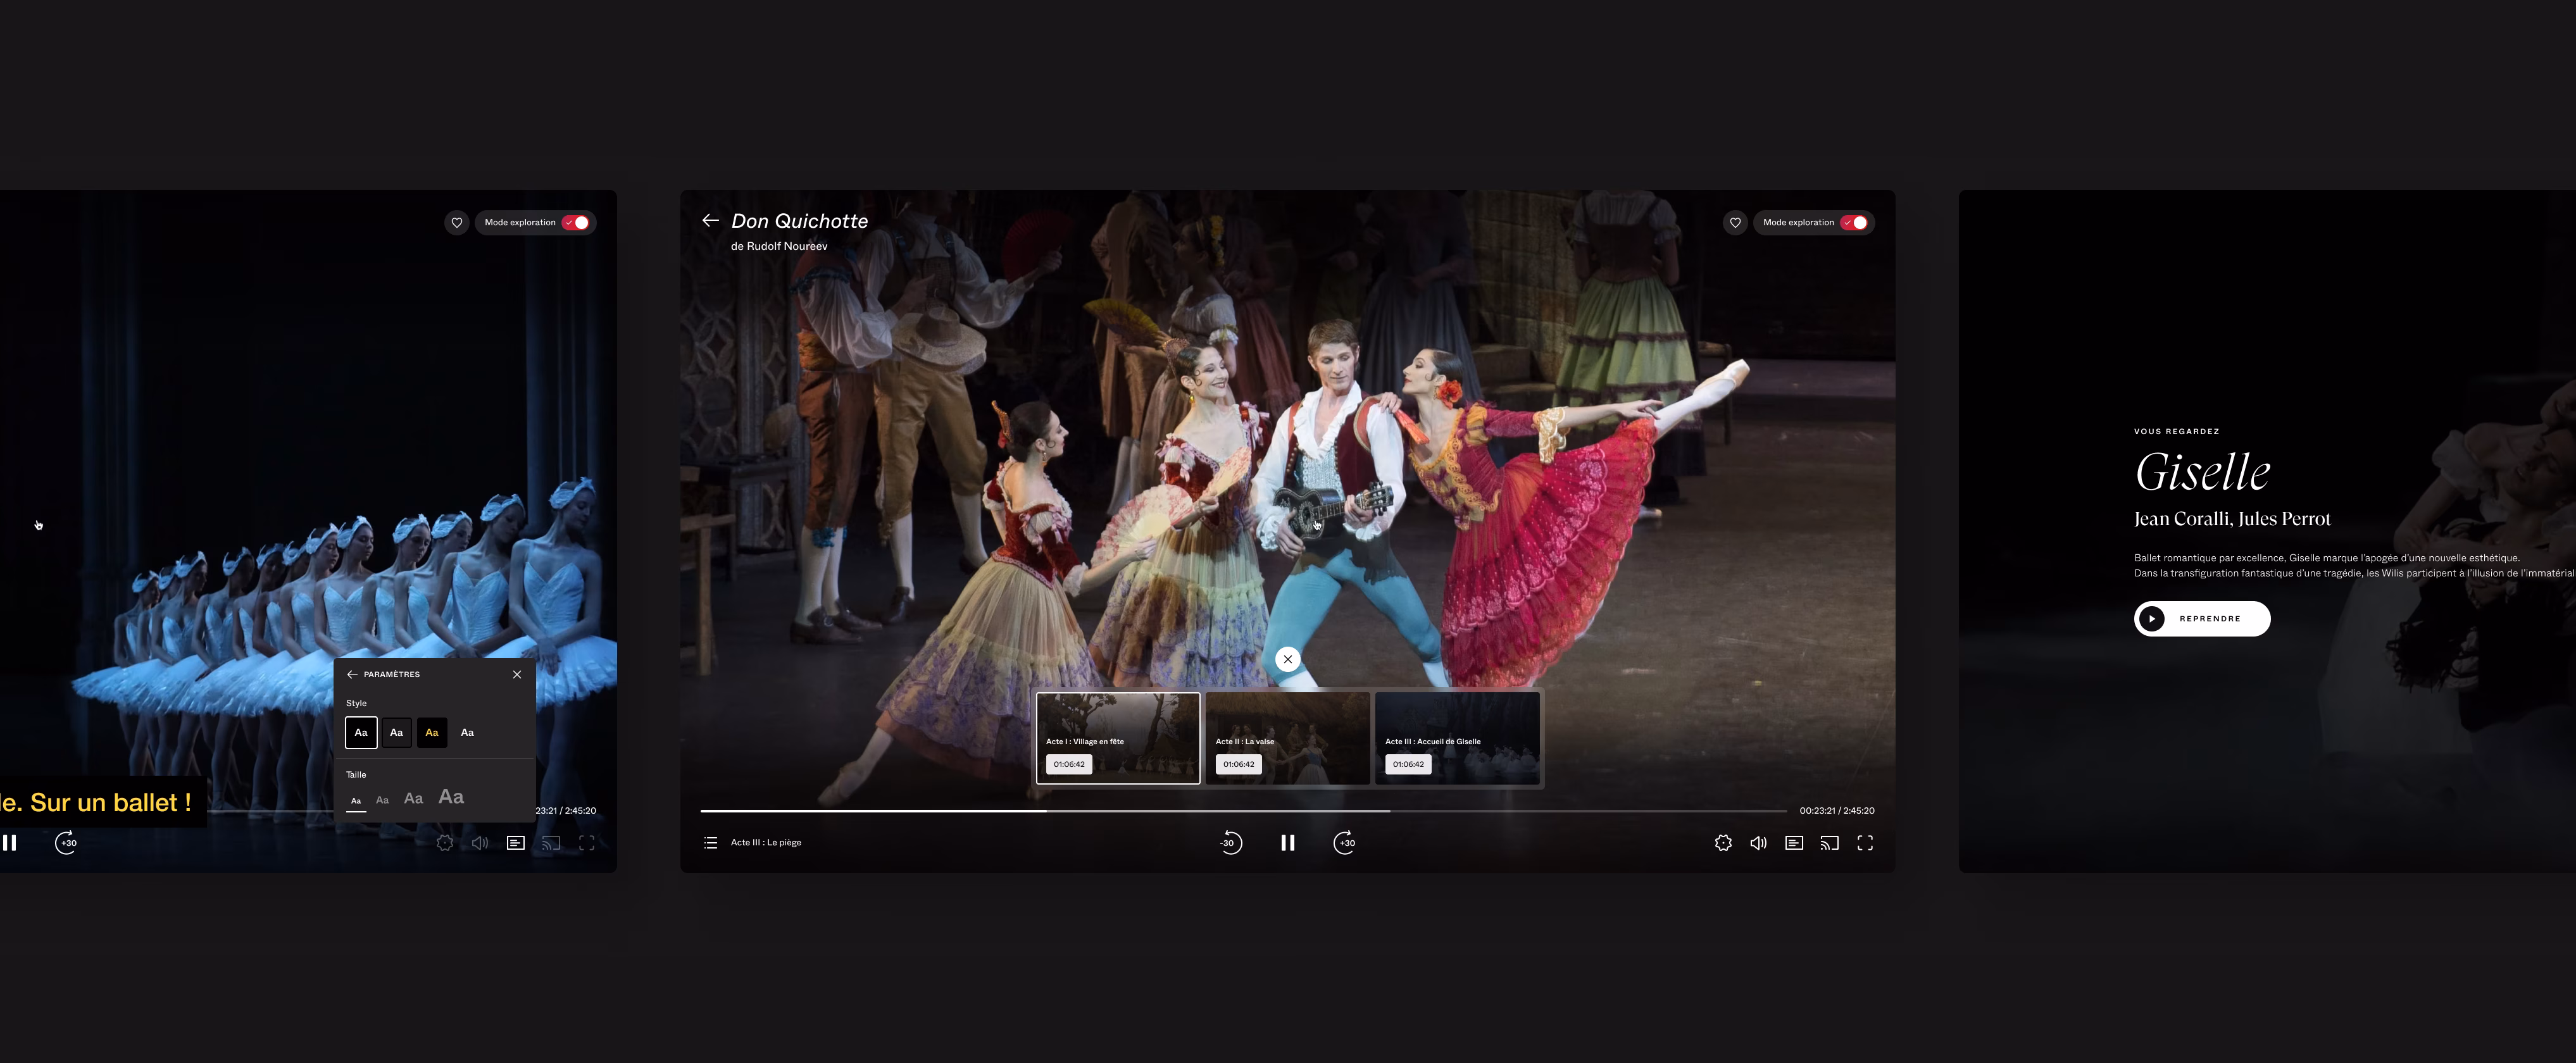The width and height of the screenshot is (2576, 1063).
Task: Select the fourth plain Aa subtitle style
Action: coord(467,733)
